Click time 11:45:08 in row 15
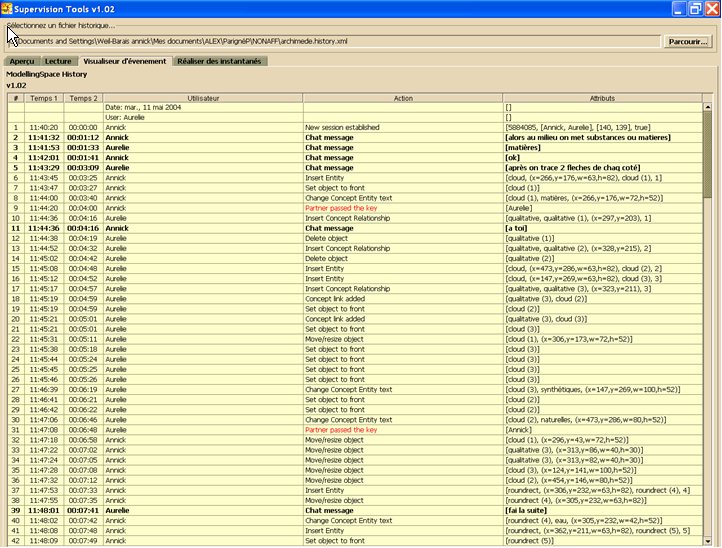Viewport: 722px width, 548px height. (x=44, y=269)
